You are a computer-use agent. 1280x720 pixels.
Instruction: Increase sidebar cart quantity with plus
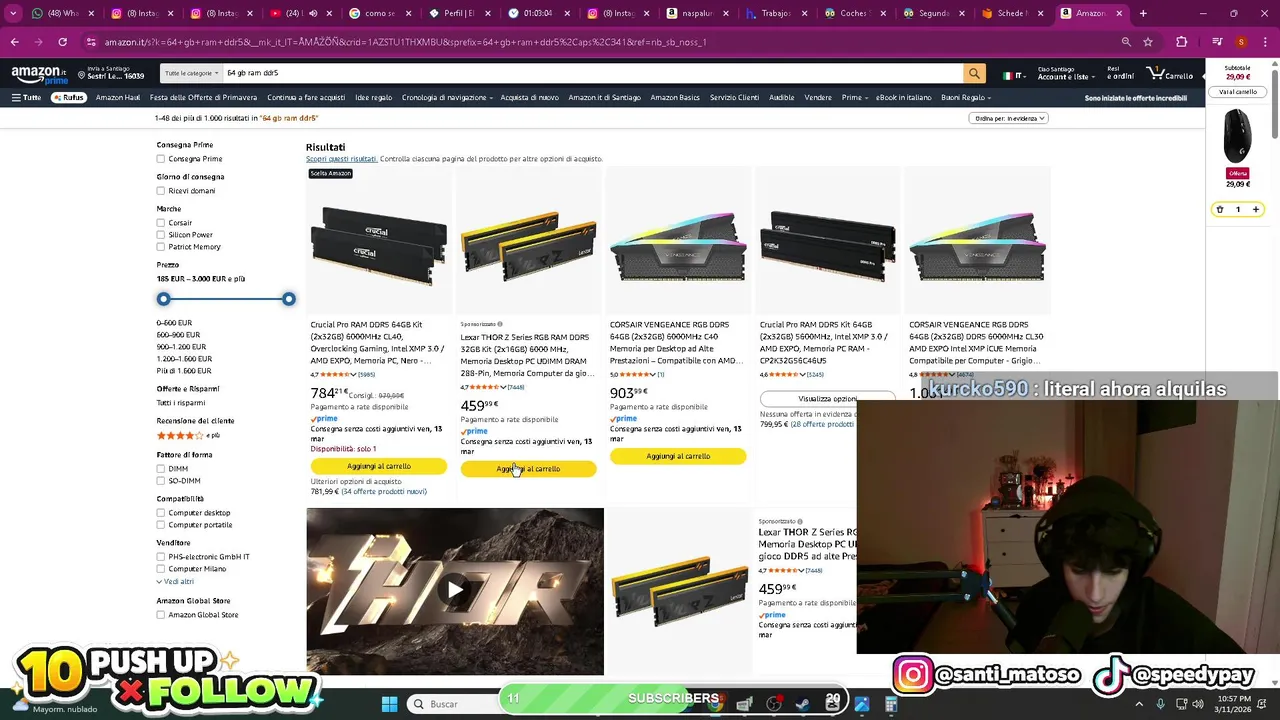(1256, 209)
